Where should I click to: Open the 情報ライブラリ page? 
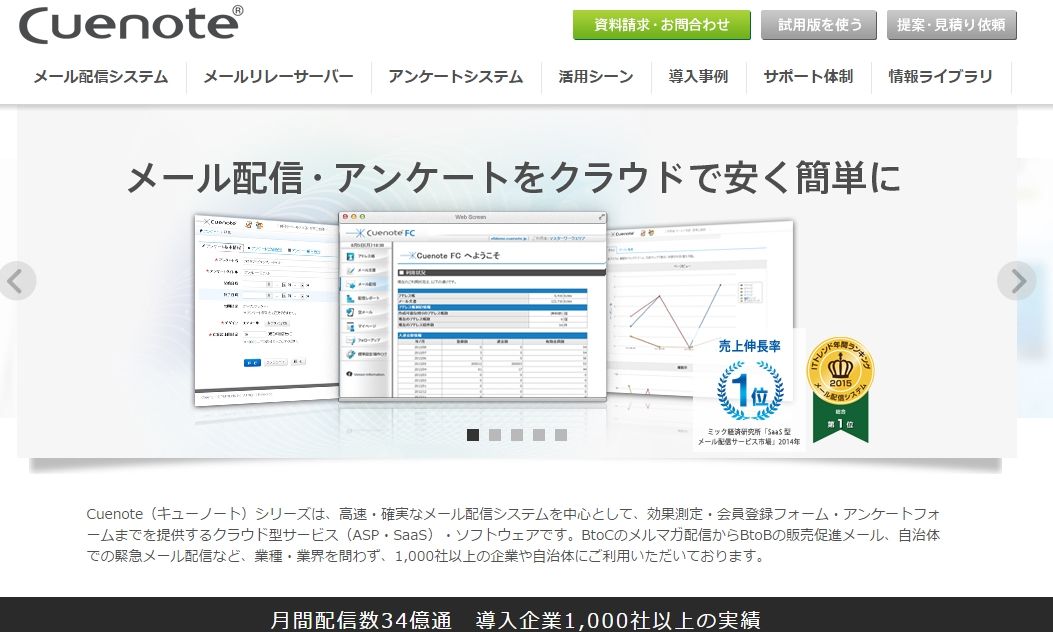tap(939, 76)
